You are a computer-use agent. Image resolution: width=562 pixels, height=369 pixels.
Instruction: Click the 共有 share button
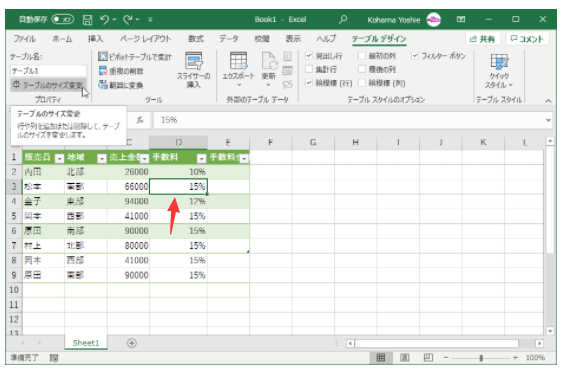482,39
